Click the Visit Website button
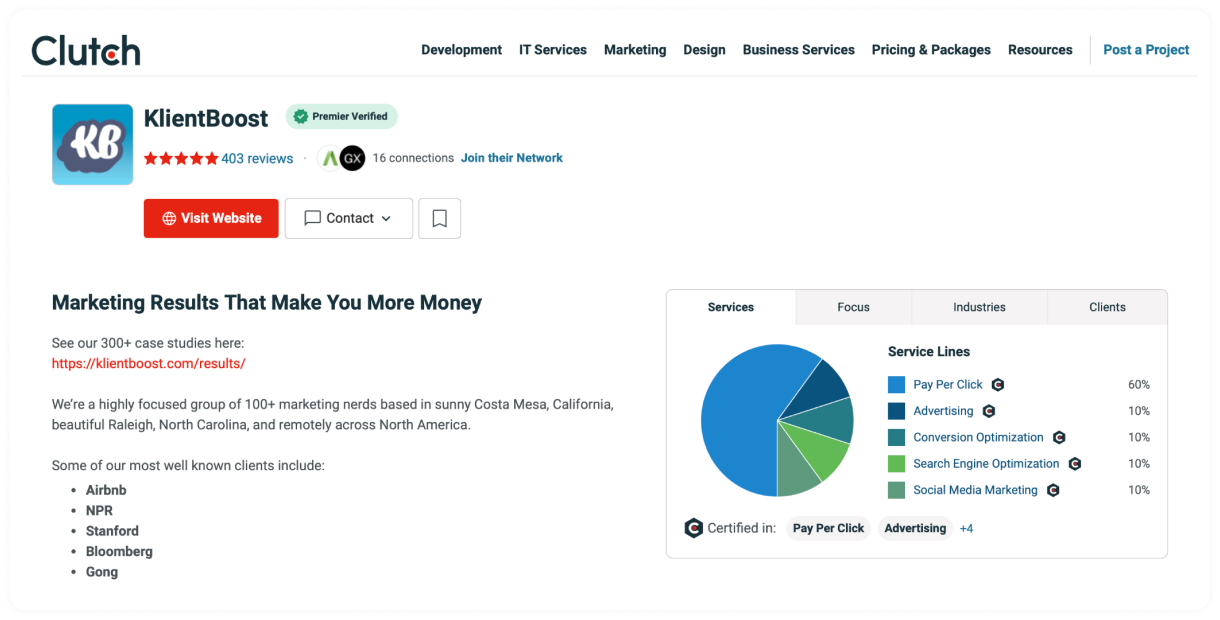This screenshot has width=1220, height=620. [210, 218]
